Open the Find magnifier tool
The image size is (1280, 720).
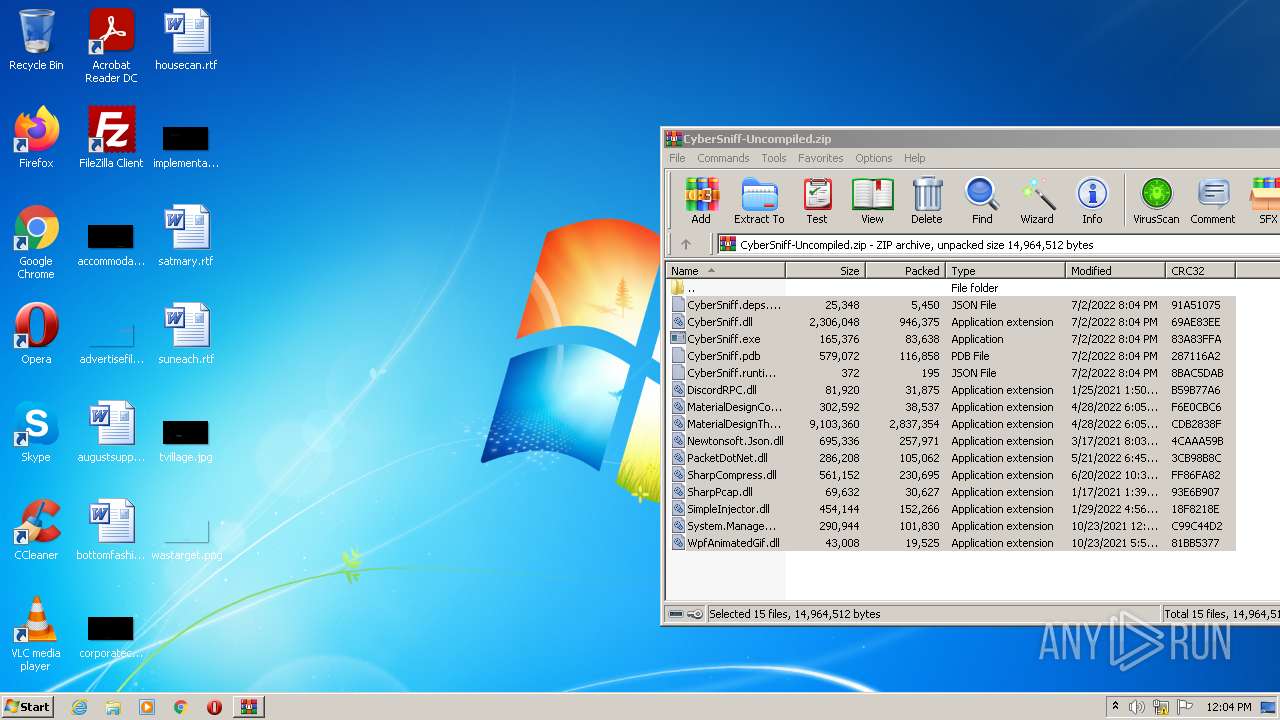pyautogui.click(x=982, y=201)
